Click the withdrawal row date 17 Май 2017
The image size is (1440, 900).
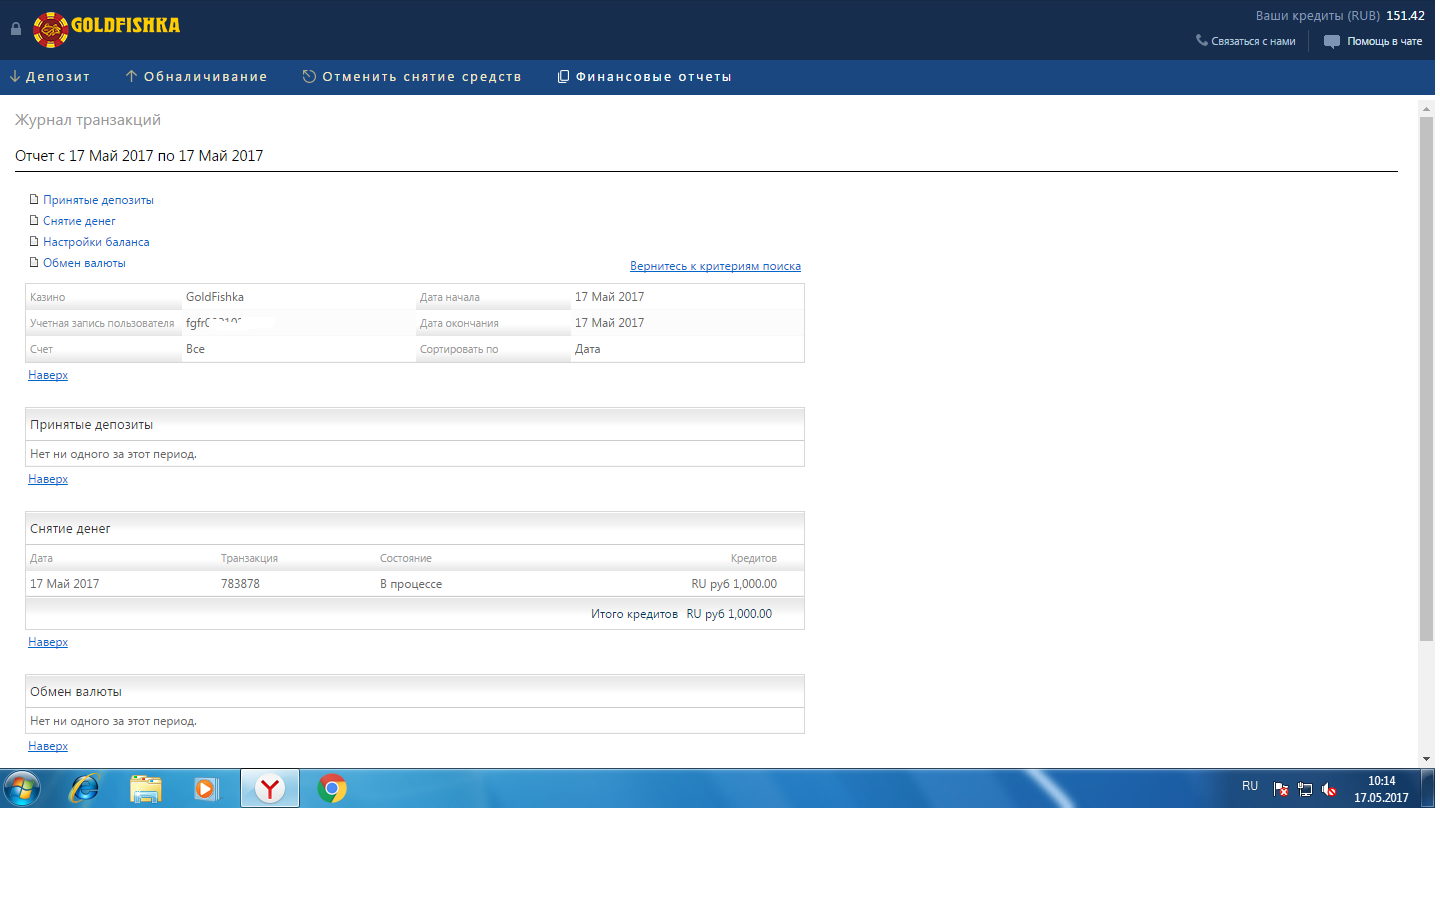(65, 584)
